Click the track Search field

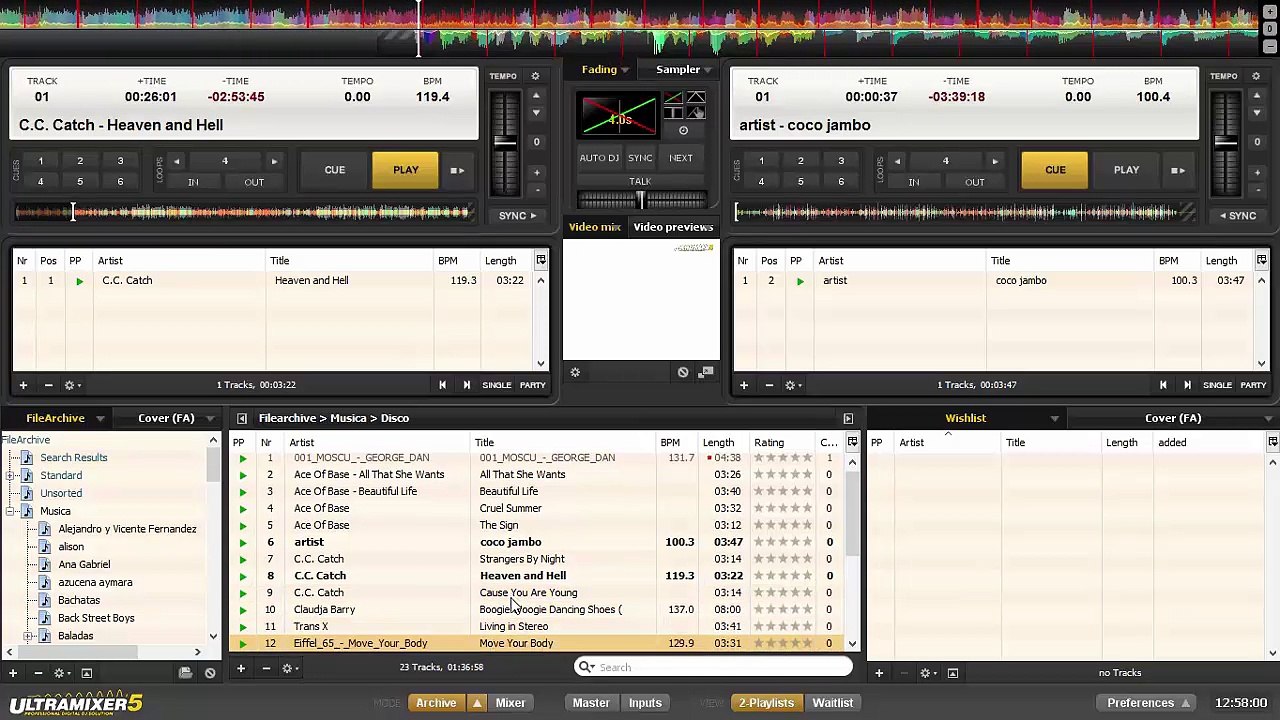pos(714,667)
